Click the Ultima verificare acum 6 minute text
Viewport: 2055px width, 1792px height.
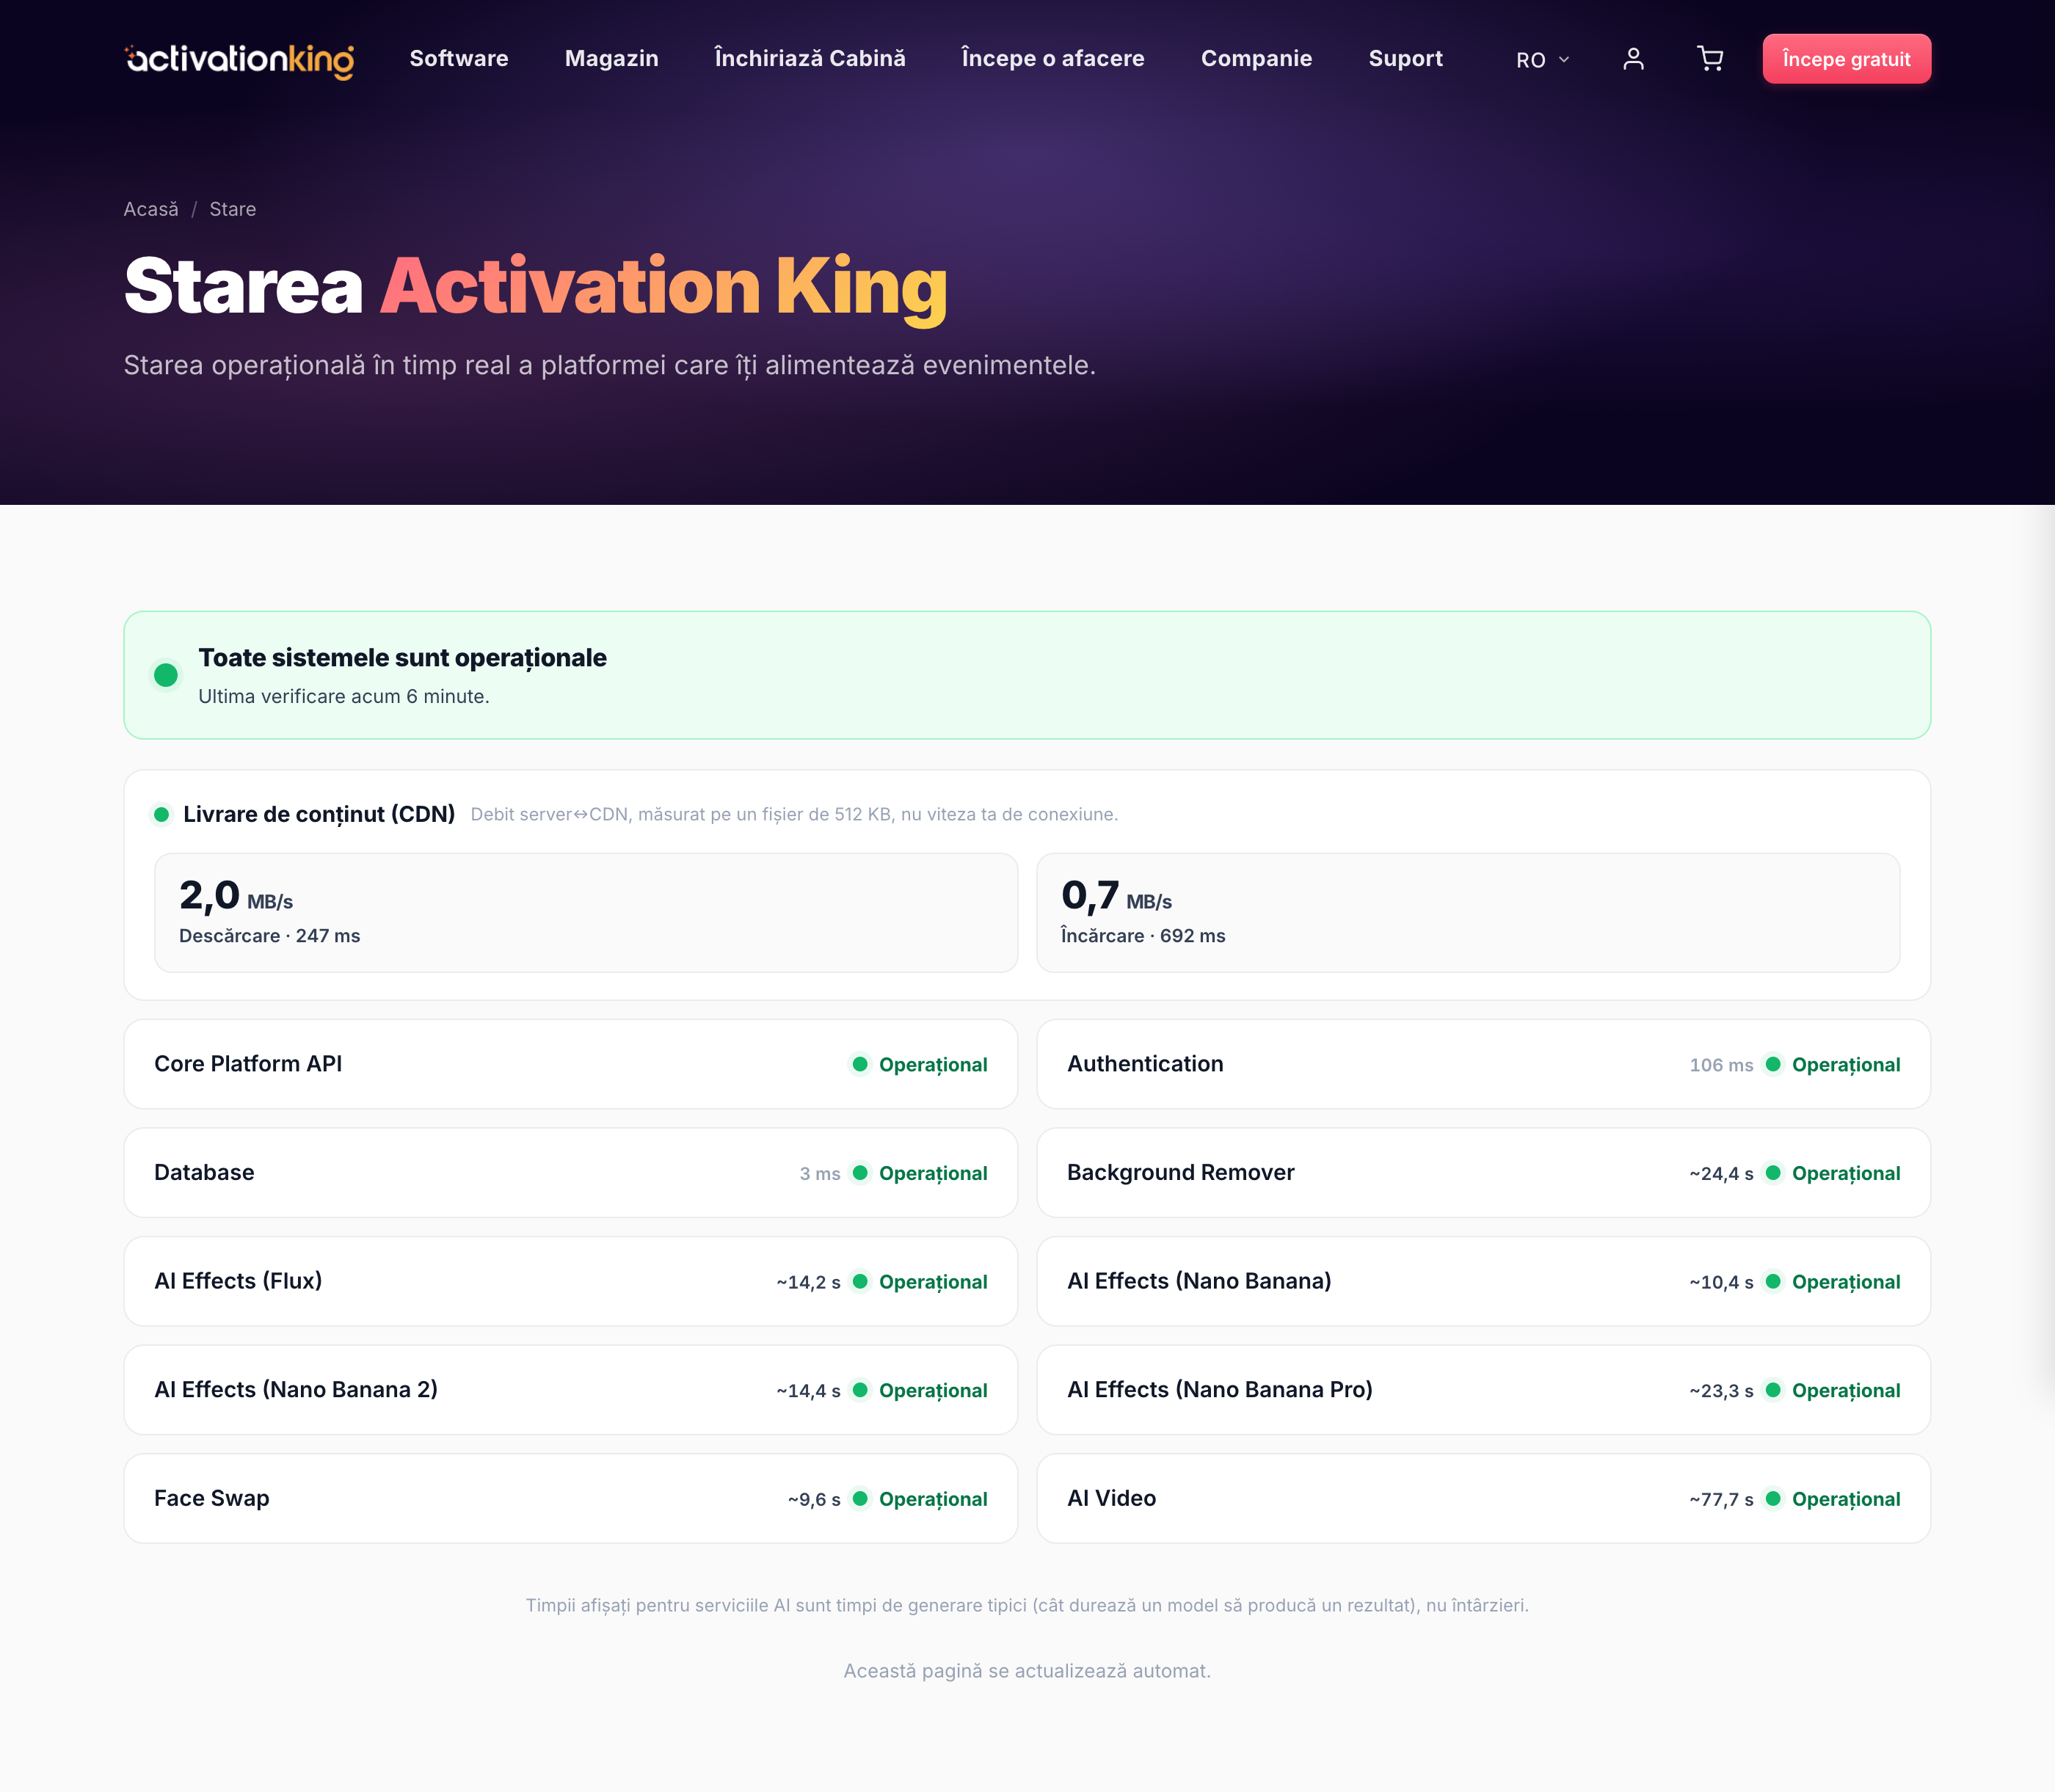point(344,697)
